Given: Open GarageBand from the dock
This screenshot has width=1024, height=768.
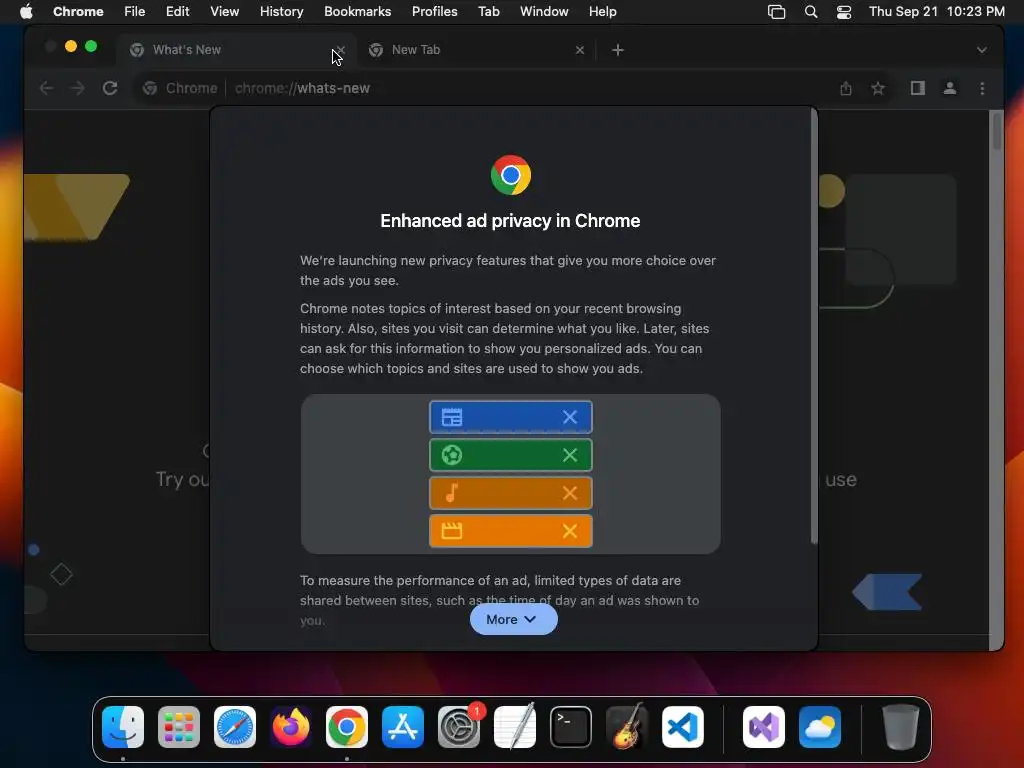Looking at the screenshot, I should click(627, 727).
